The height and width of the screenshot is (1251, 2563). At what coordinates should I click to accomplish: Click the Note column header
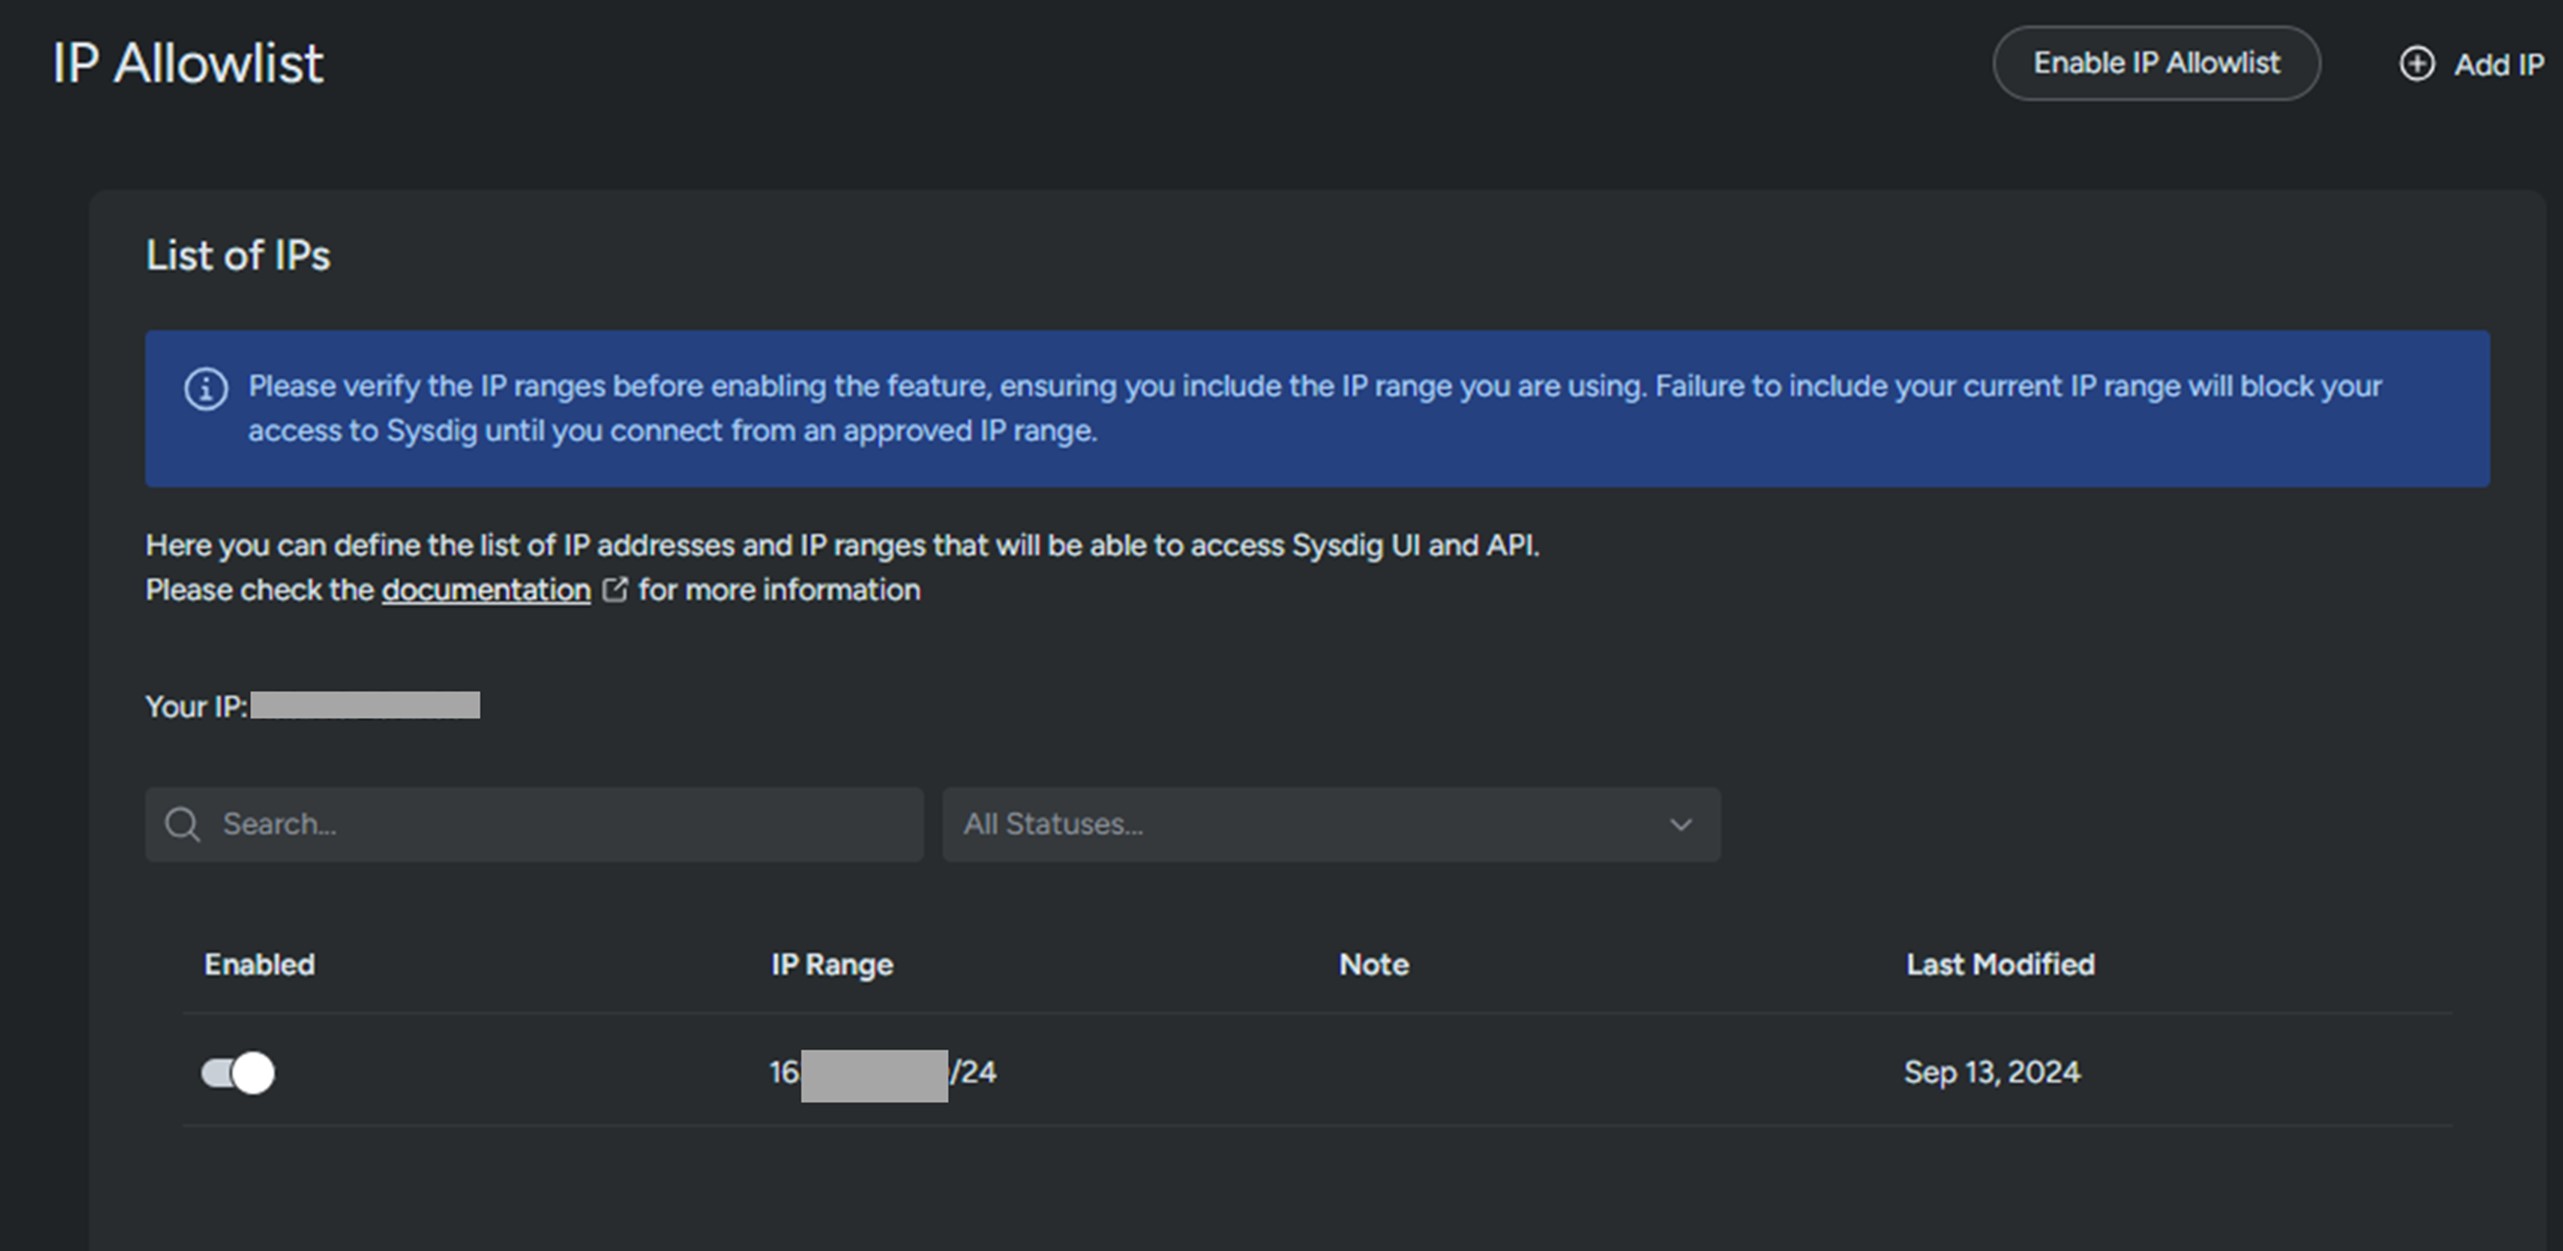click(x=1373, y=964)
